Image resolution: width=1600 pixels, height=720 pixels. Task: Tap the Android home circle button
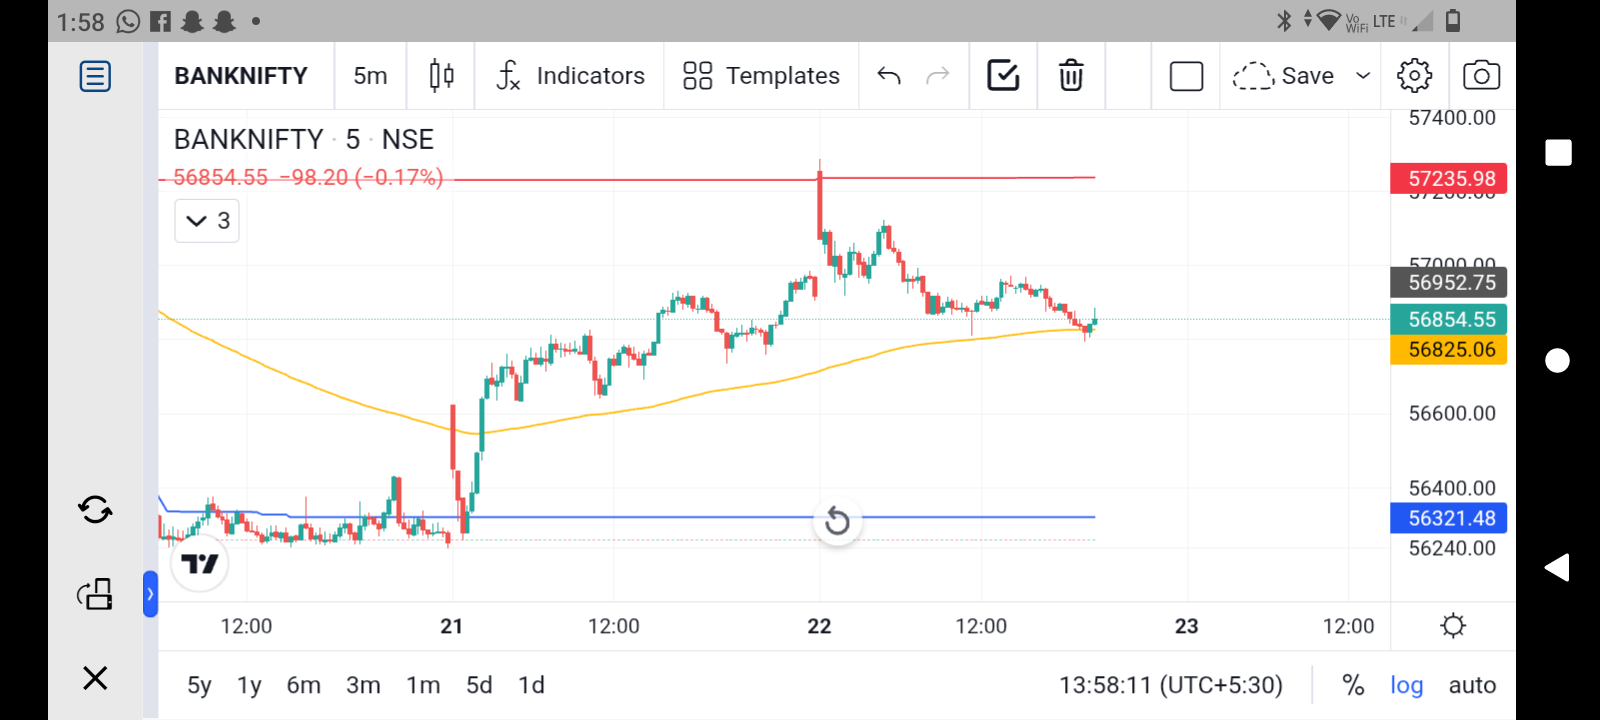click(x=1557, y=360)
